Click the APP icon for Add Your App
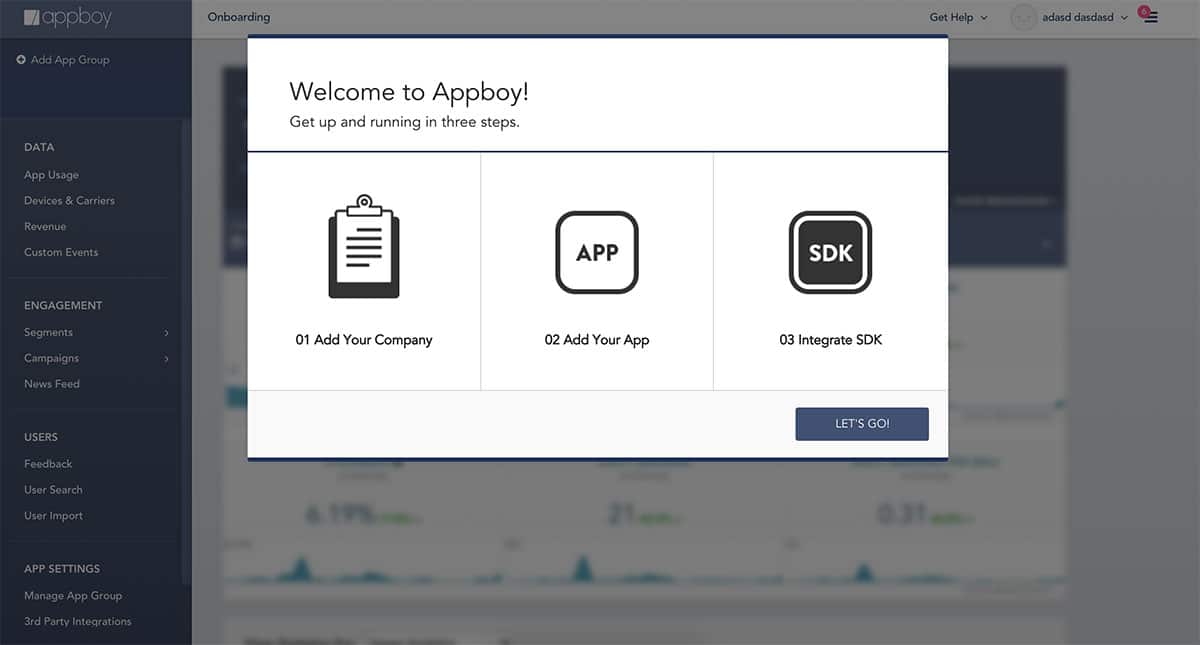This screenshot has height=645, width=1200. click(597, 251)
